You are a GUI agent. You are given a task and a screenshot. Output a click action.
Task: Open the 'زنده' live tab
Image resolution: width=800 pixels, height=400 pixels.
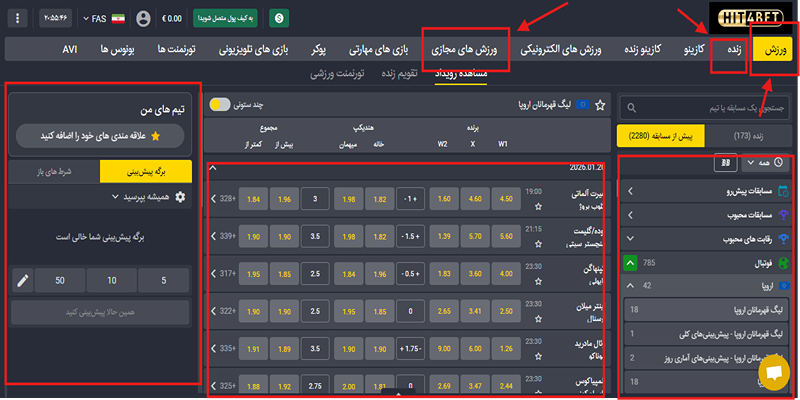tap(737, 49)
